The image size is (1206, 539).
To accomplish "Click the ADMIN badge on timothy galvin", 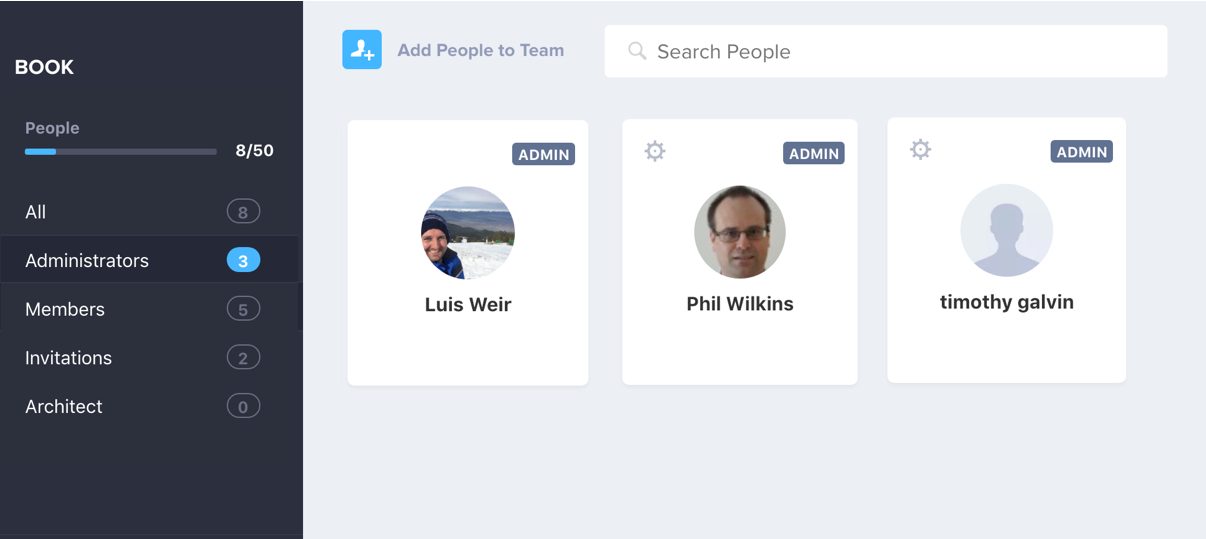I will [1082, 151].
